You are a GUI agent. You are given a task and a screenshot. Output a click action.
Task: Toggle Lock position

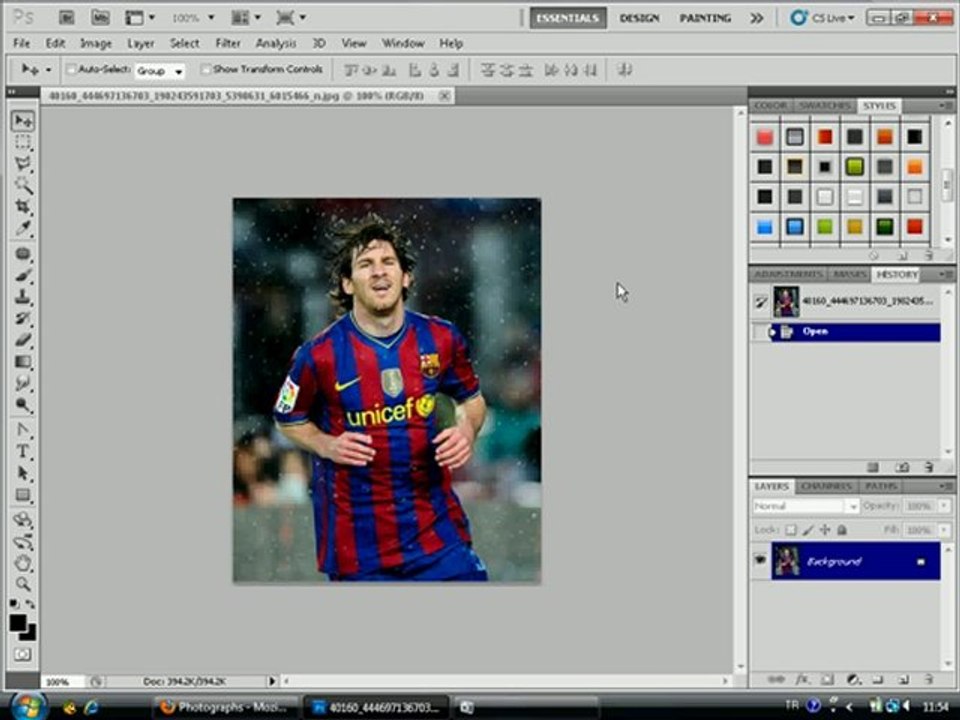(825, 530)
